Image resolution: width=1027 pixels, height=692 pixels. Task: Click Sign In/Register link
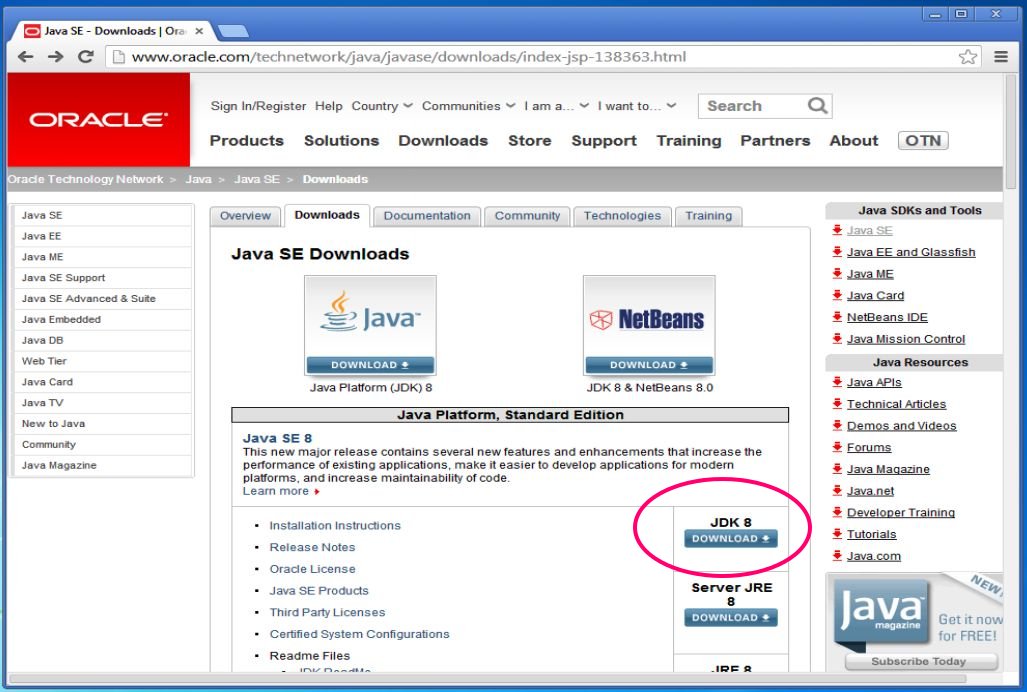click(x=258, y=105)
